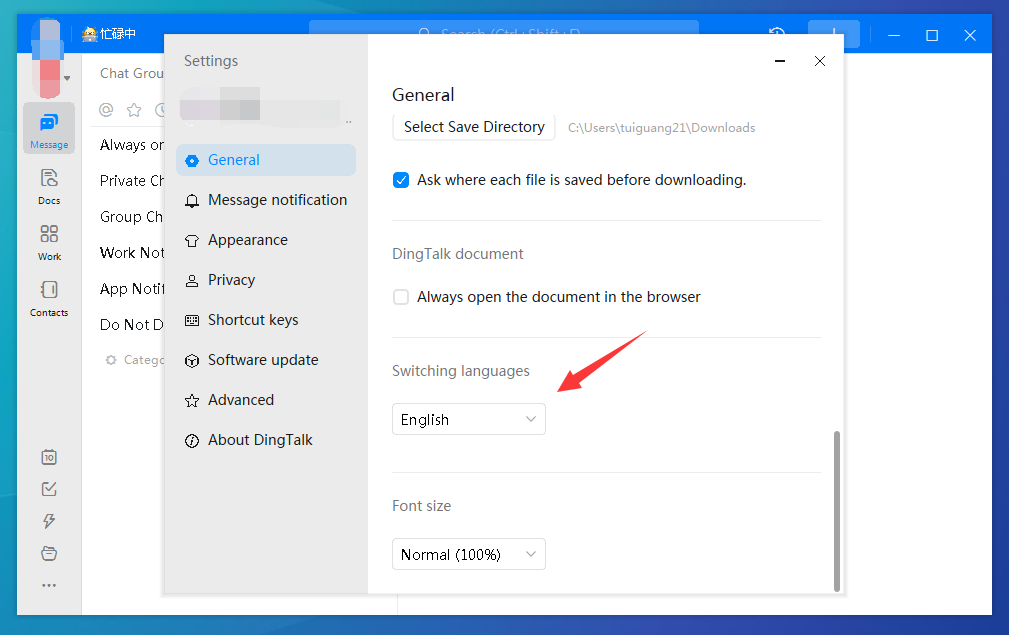The height and width of the screenshot is (635, 1009).
Task: Open the About DingTalk page
Action: pos(266,439)
